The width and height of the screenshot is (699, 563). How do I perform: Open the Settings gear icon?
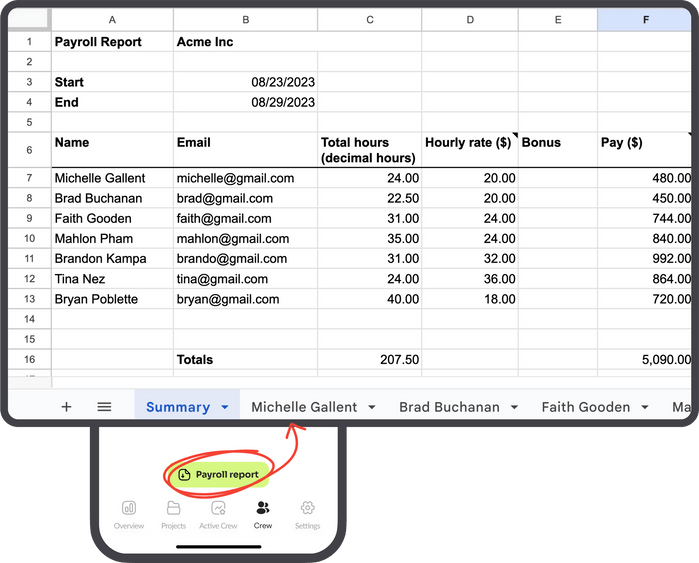(x=308, y=508)
